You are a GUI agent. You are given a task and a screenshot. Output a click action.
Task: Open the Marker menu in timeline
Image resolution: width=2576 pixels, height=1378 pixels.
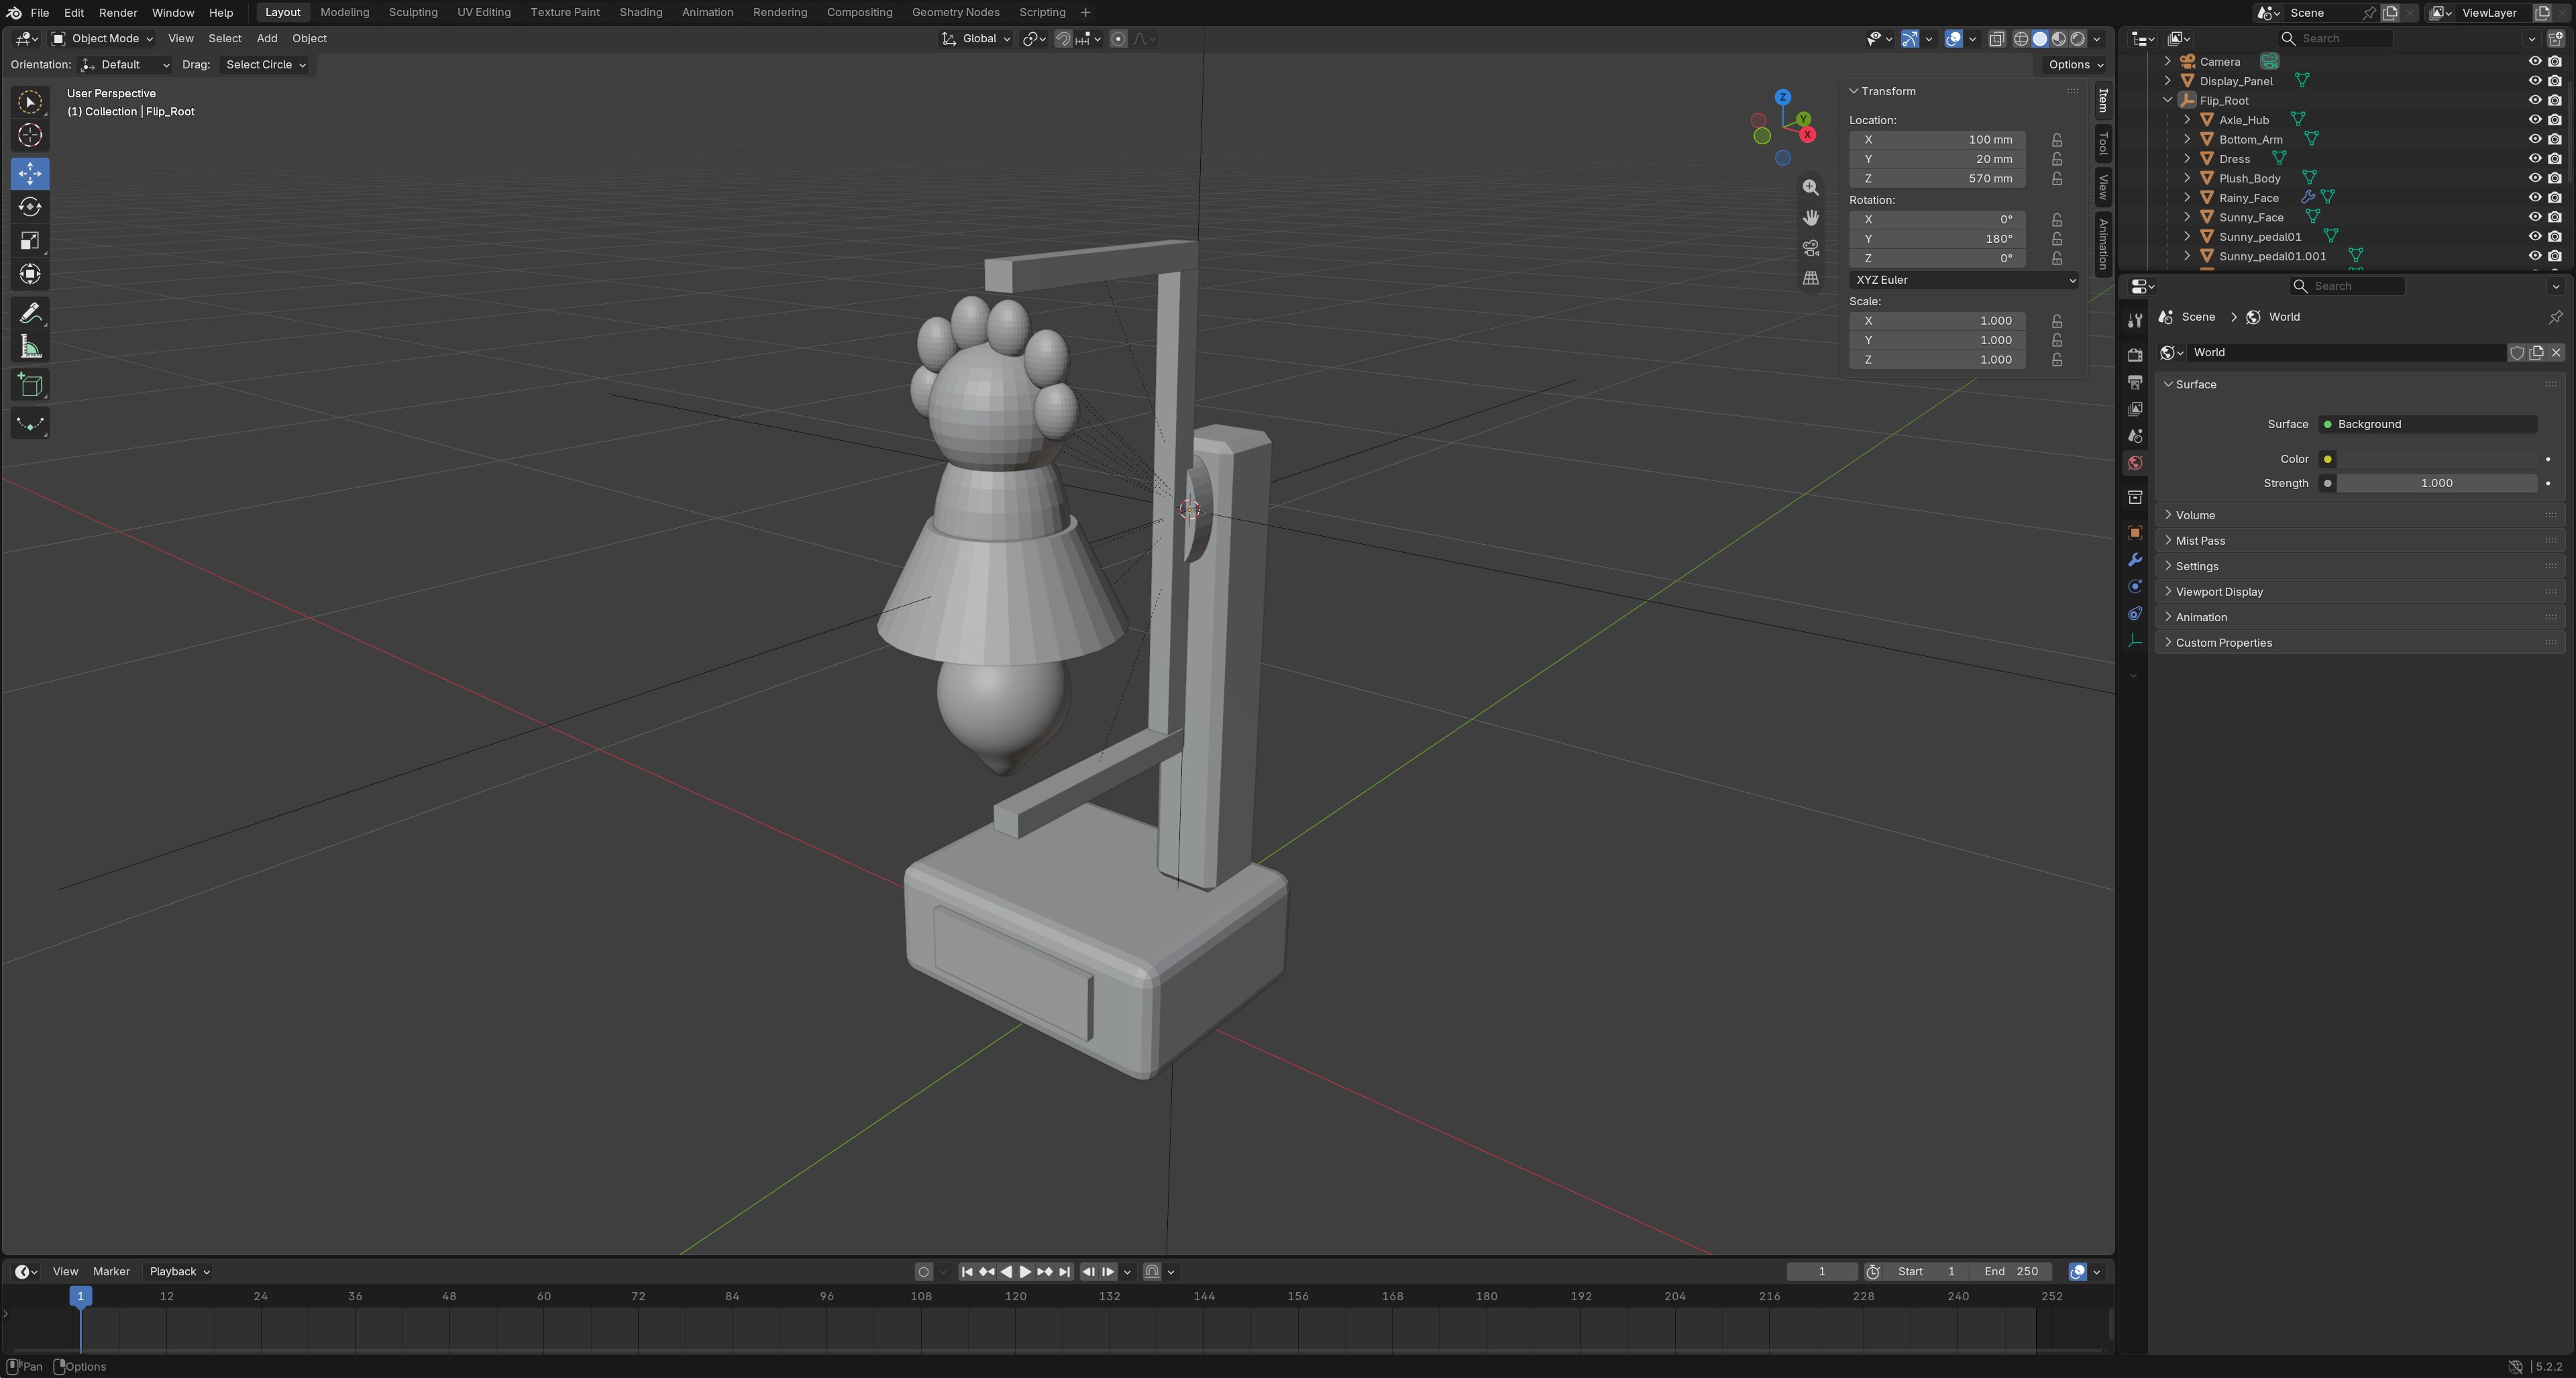point(111,1272)
